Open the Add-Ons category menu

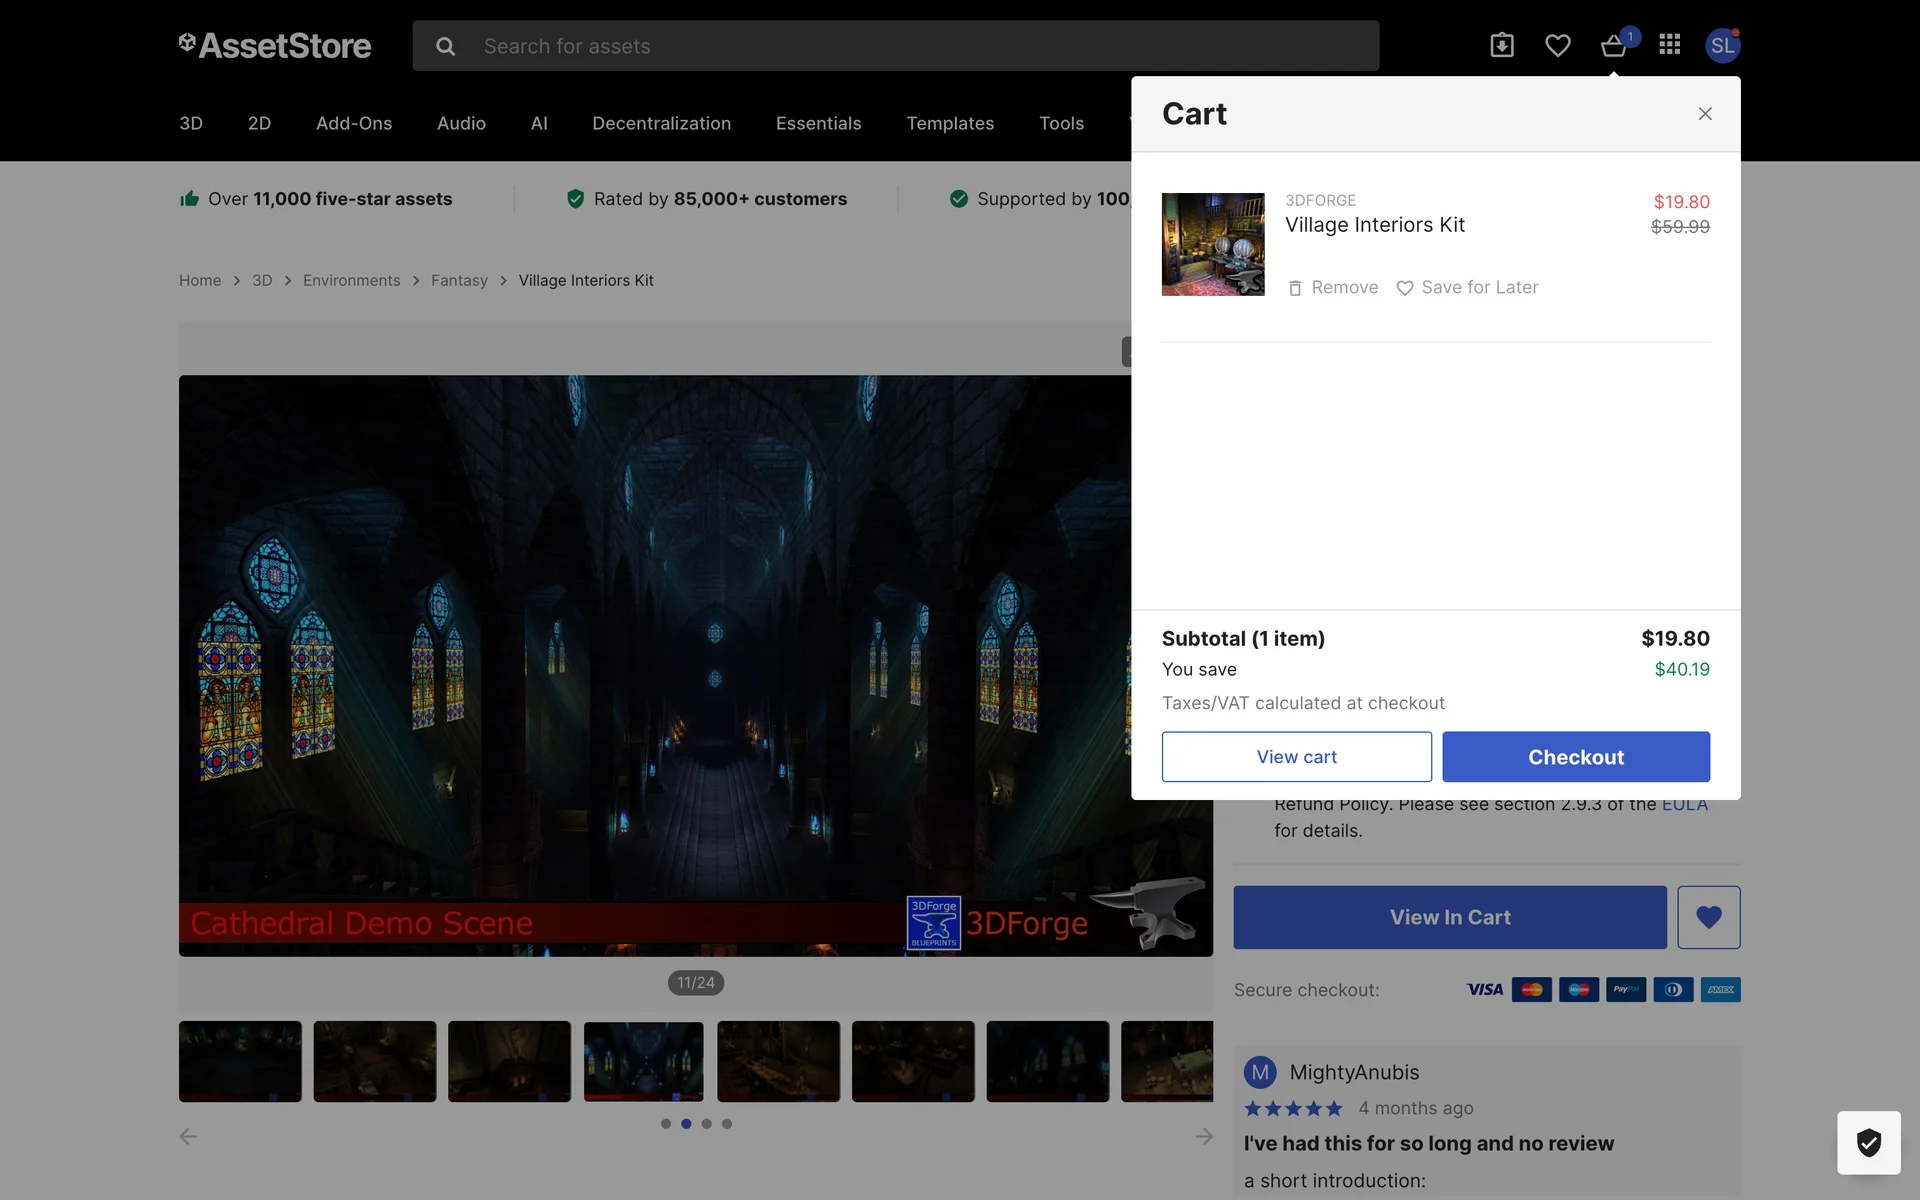(354, 123)
